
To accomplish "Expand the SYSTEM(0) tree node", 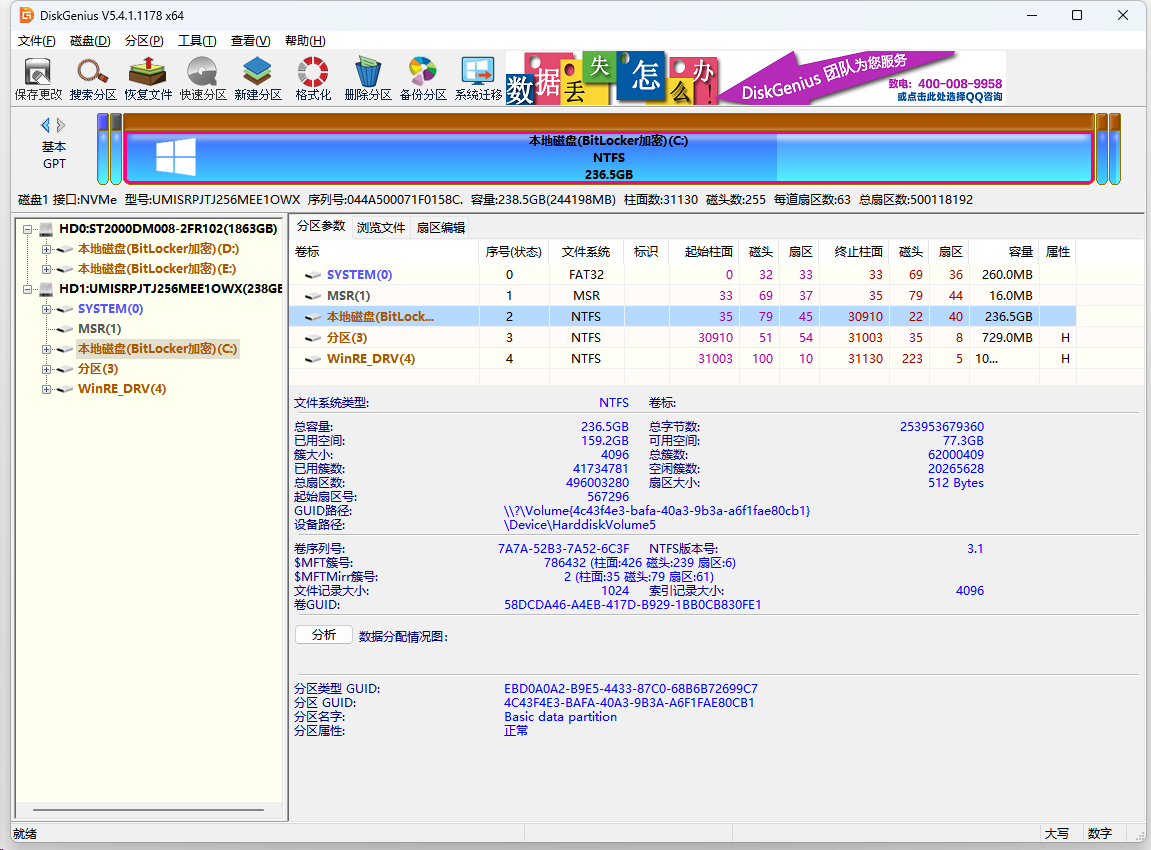I will pyautogui.click(x=46, y=309).
